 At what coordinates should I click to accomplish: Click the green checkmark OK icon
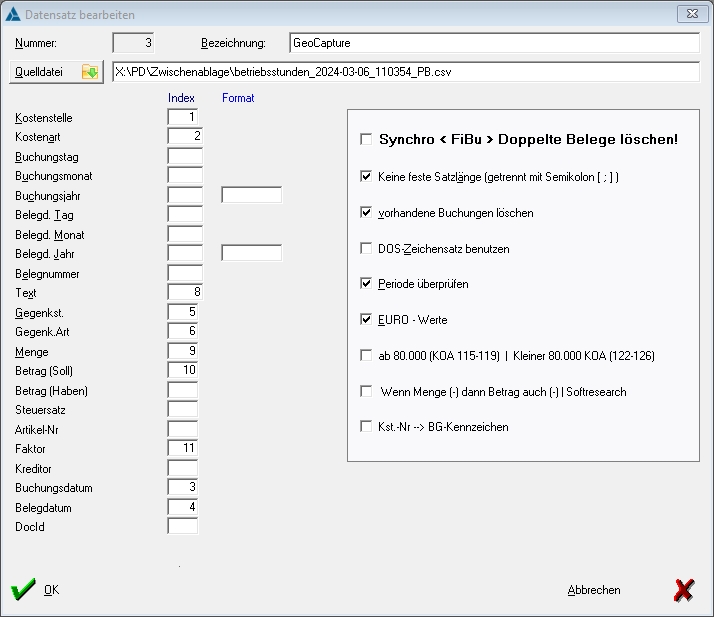click(23, 590)
